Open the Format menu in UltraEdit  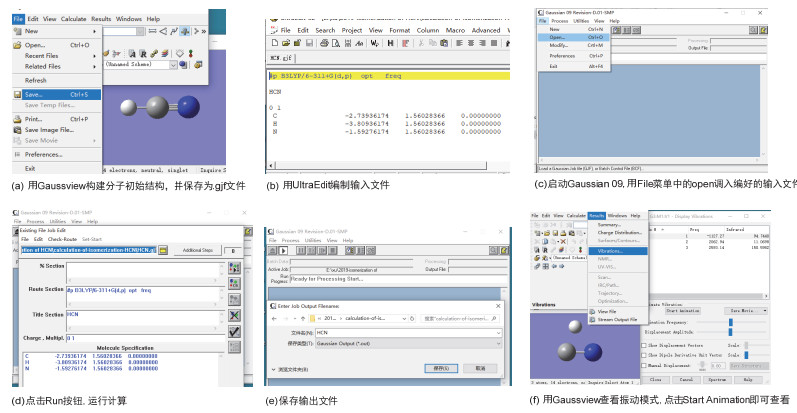point(400,30)
